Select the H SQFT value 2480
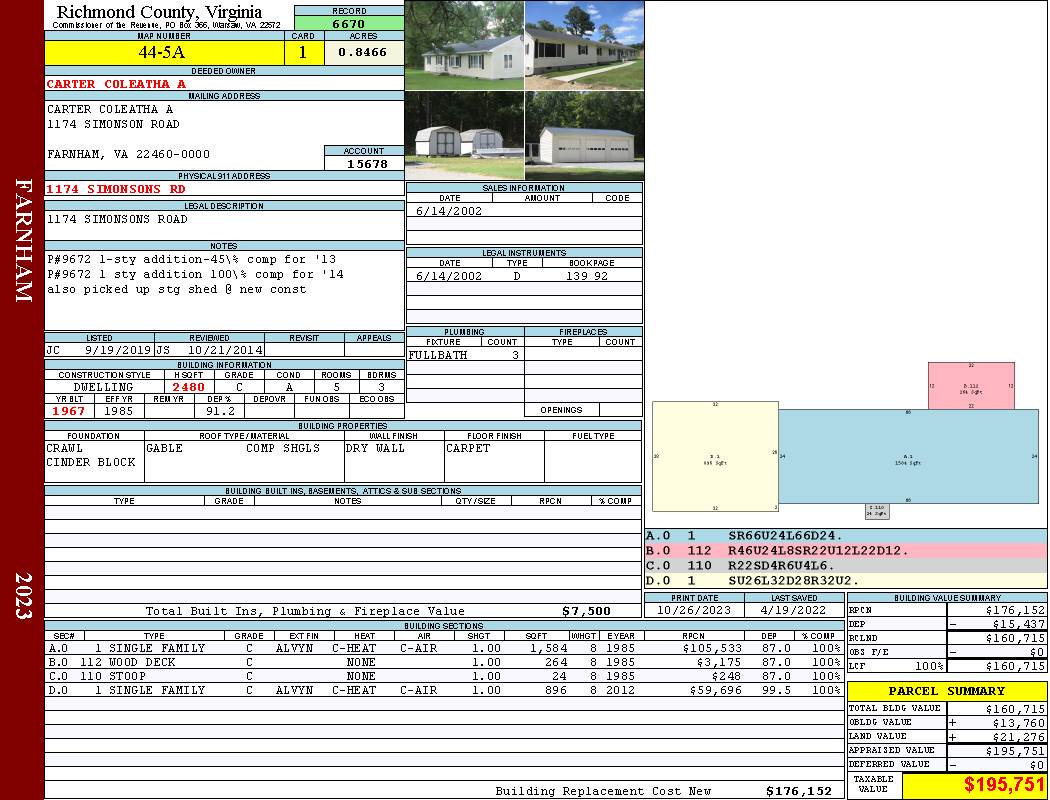The width and height of the screenshot is (1050, 800). coord(188,387)
